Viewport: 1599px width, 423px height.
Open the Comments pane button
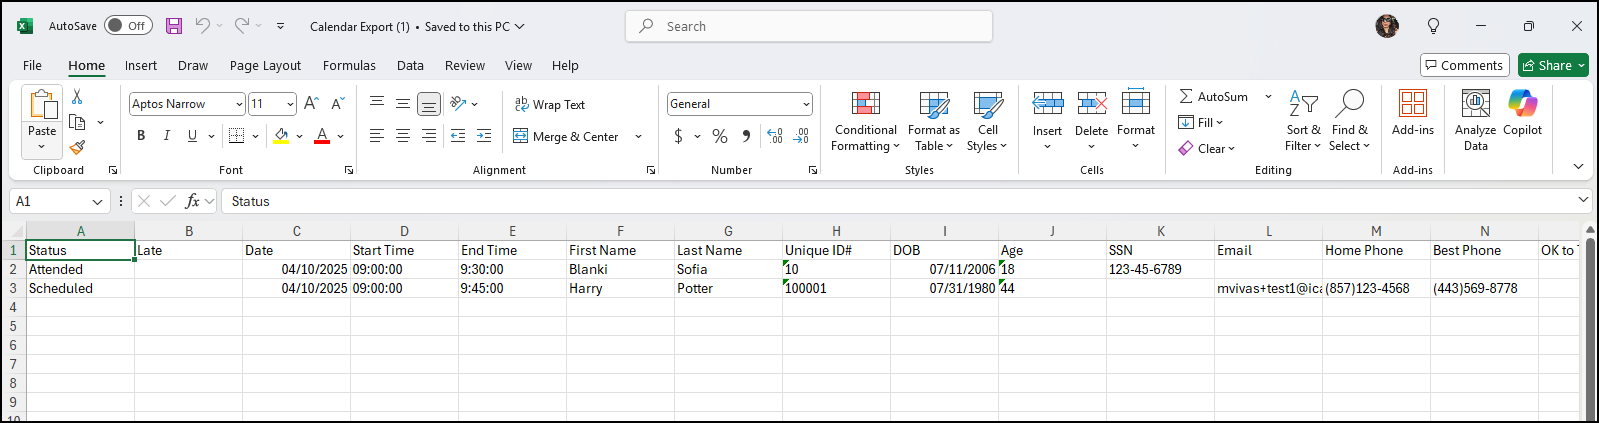pos(1464,65)
